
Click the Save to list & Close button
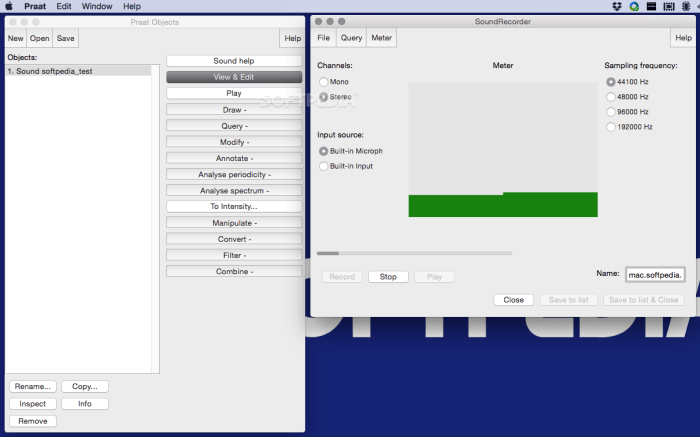(x=643, y=300)
